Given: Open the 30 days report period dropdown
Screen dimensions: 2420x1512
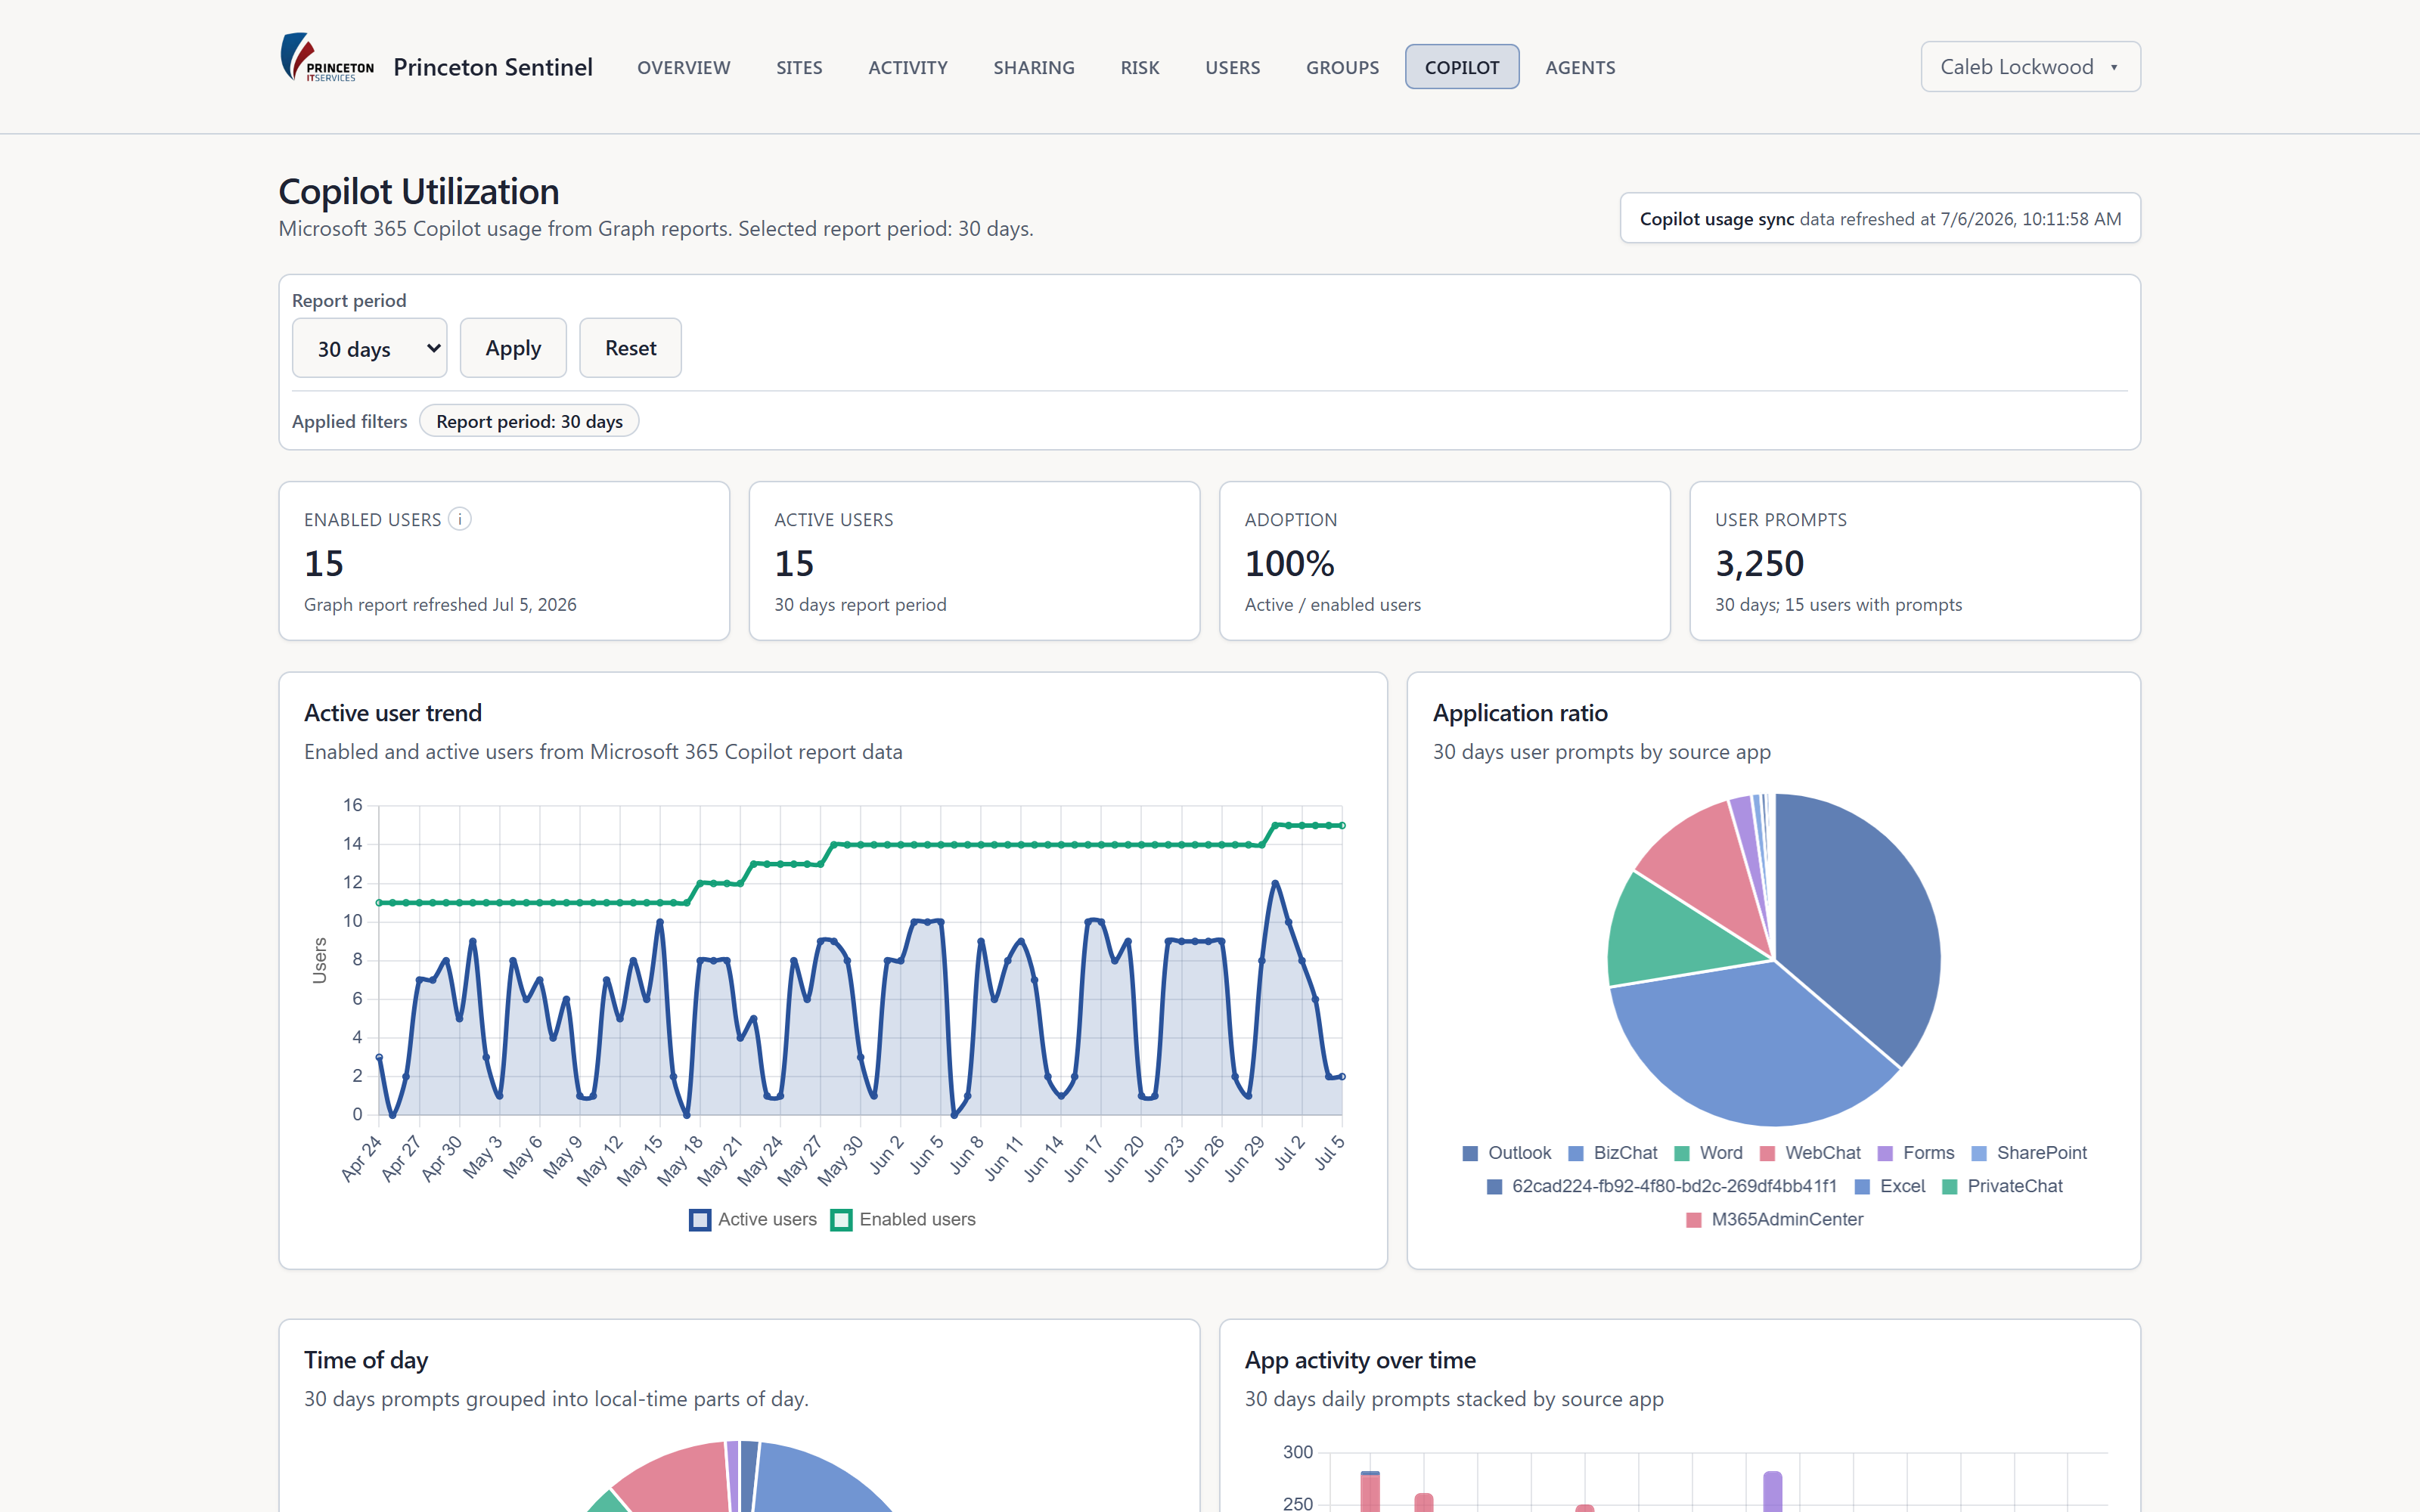Looking at the screenshot, I should 369,348.
